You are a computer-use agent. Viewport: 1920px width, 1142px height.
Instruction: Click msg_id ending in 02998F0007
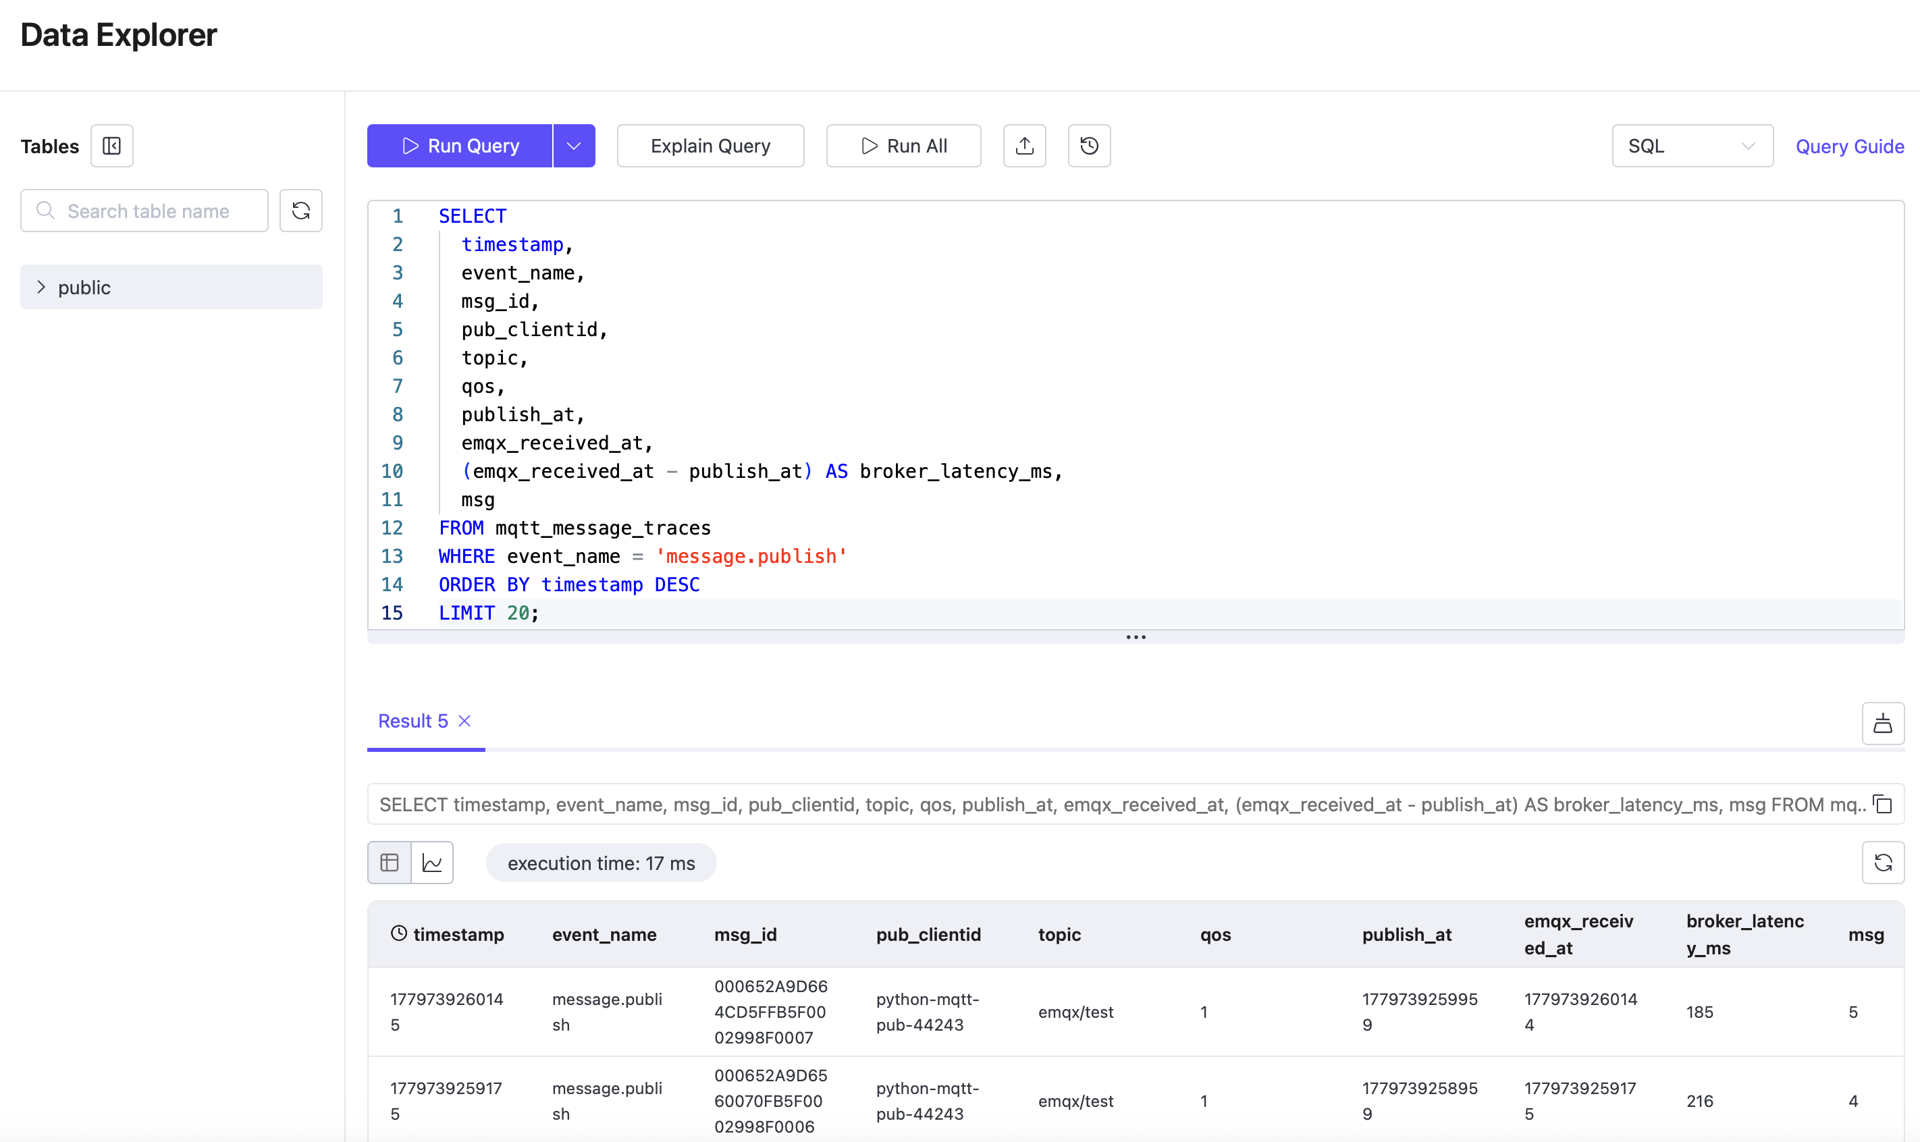(771, 1012)
